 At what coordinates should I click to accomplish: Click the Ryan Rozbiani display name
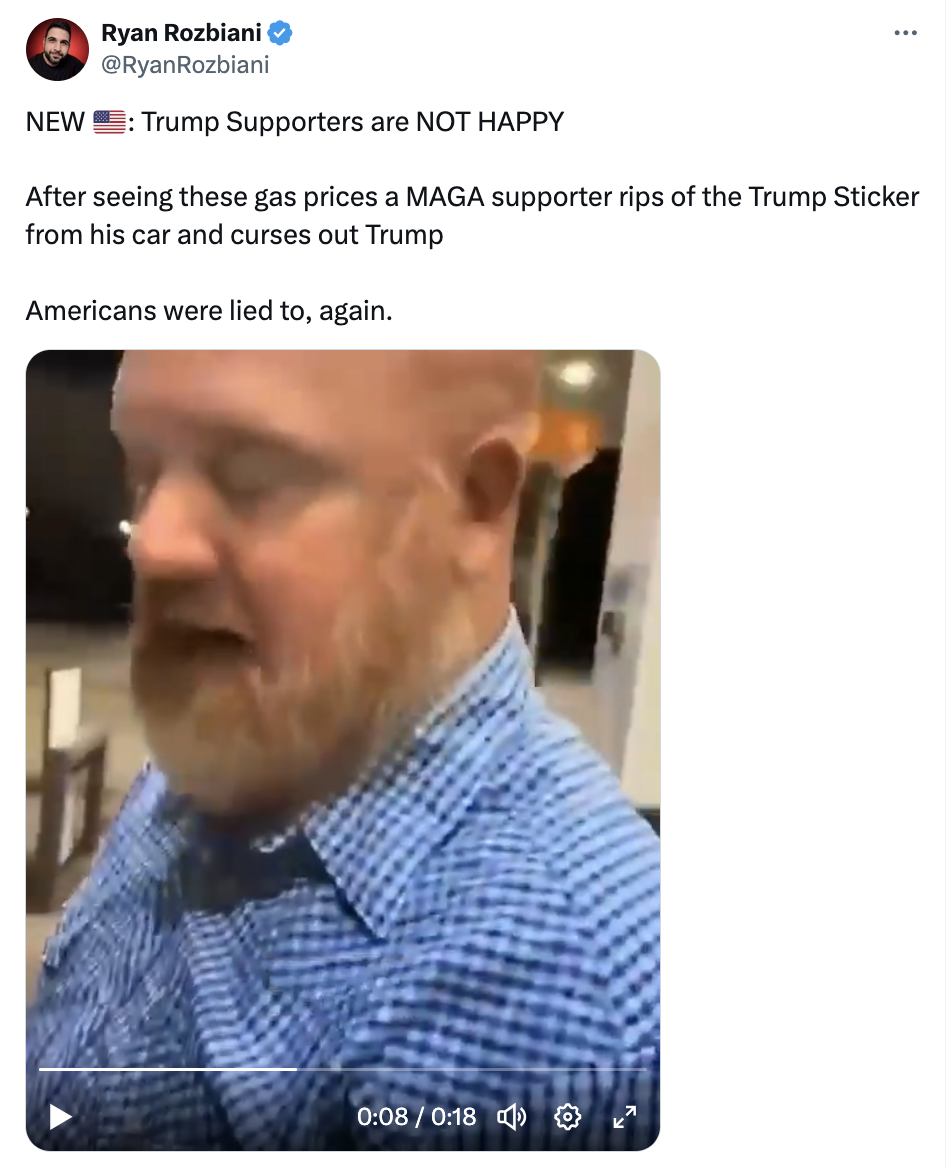coord(181,33)
